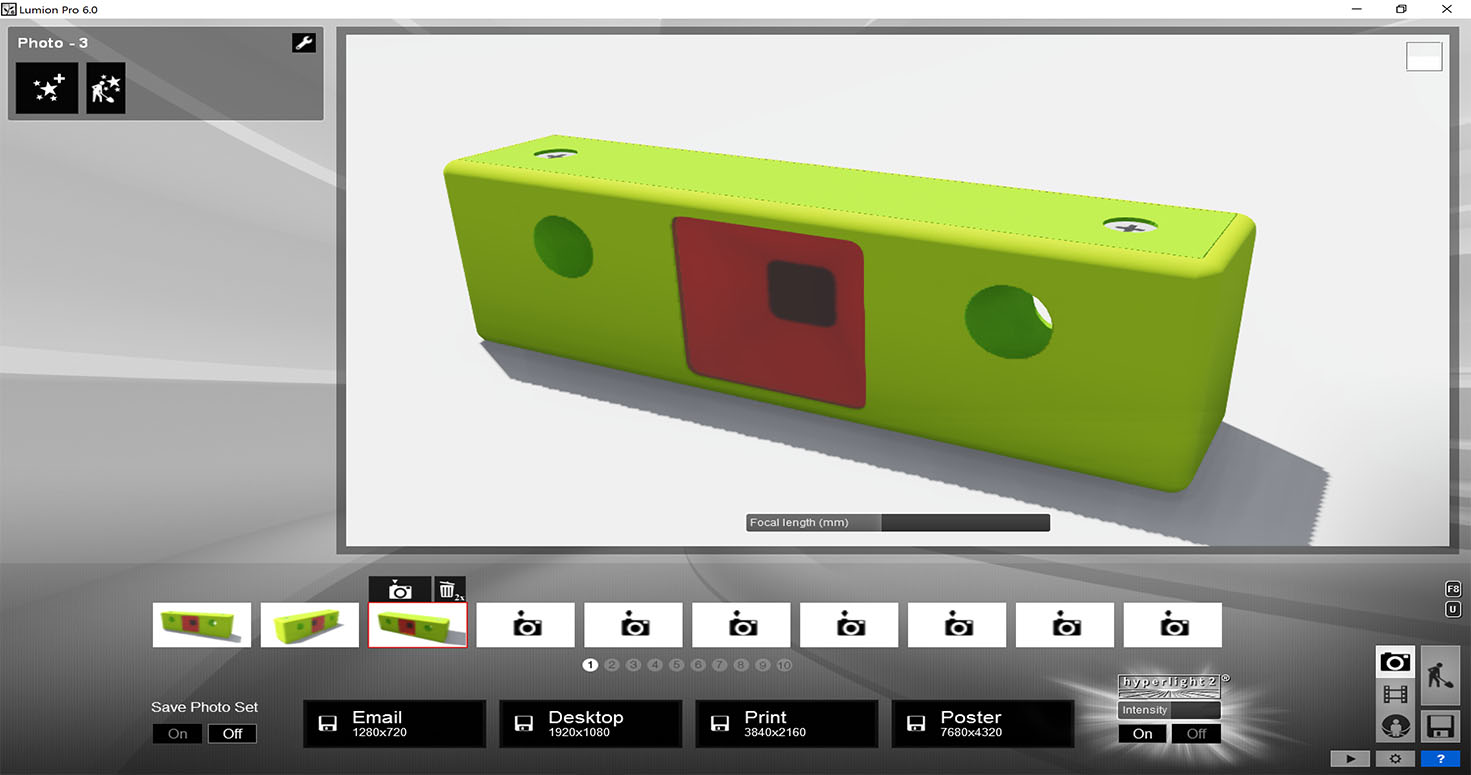Screen dimensions: 1471x775
Task: Go to photo set page 2
Action: coord(612,665)
